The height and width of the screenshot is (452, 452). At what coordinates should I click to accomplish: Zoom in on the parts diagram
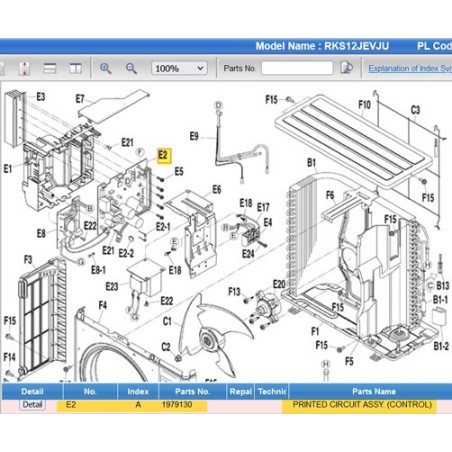pyautogui.click(x=106, y=68)
